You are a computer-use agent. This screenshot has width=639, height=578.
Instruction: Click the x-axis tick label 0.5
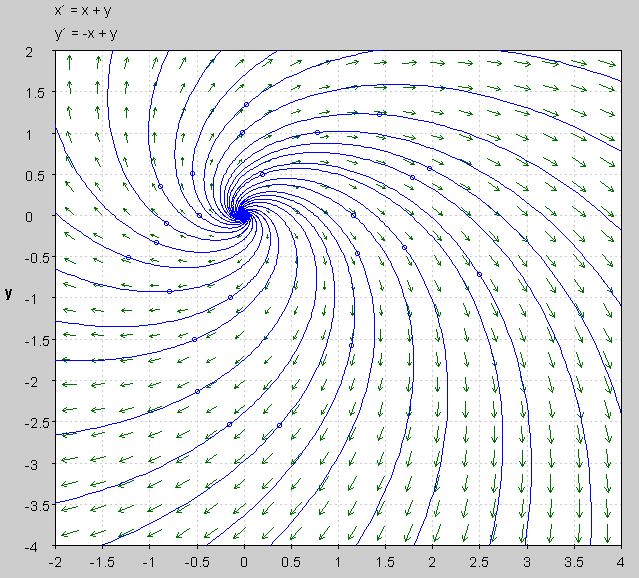(291, 563)
